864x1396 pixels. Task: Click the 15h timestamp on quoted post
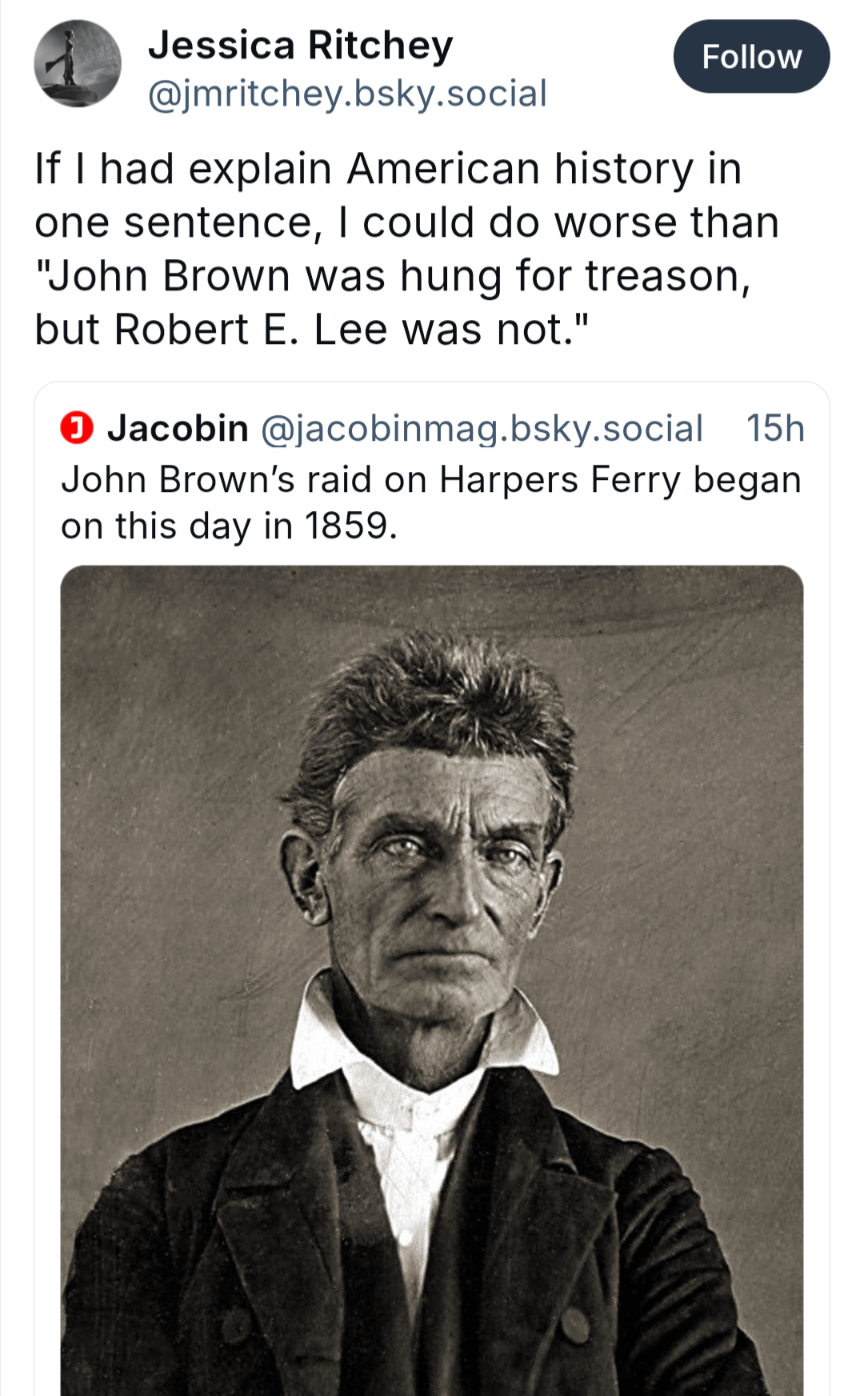775,429
